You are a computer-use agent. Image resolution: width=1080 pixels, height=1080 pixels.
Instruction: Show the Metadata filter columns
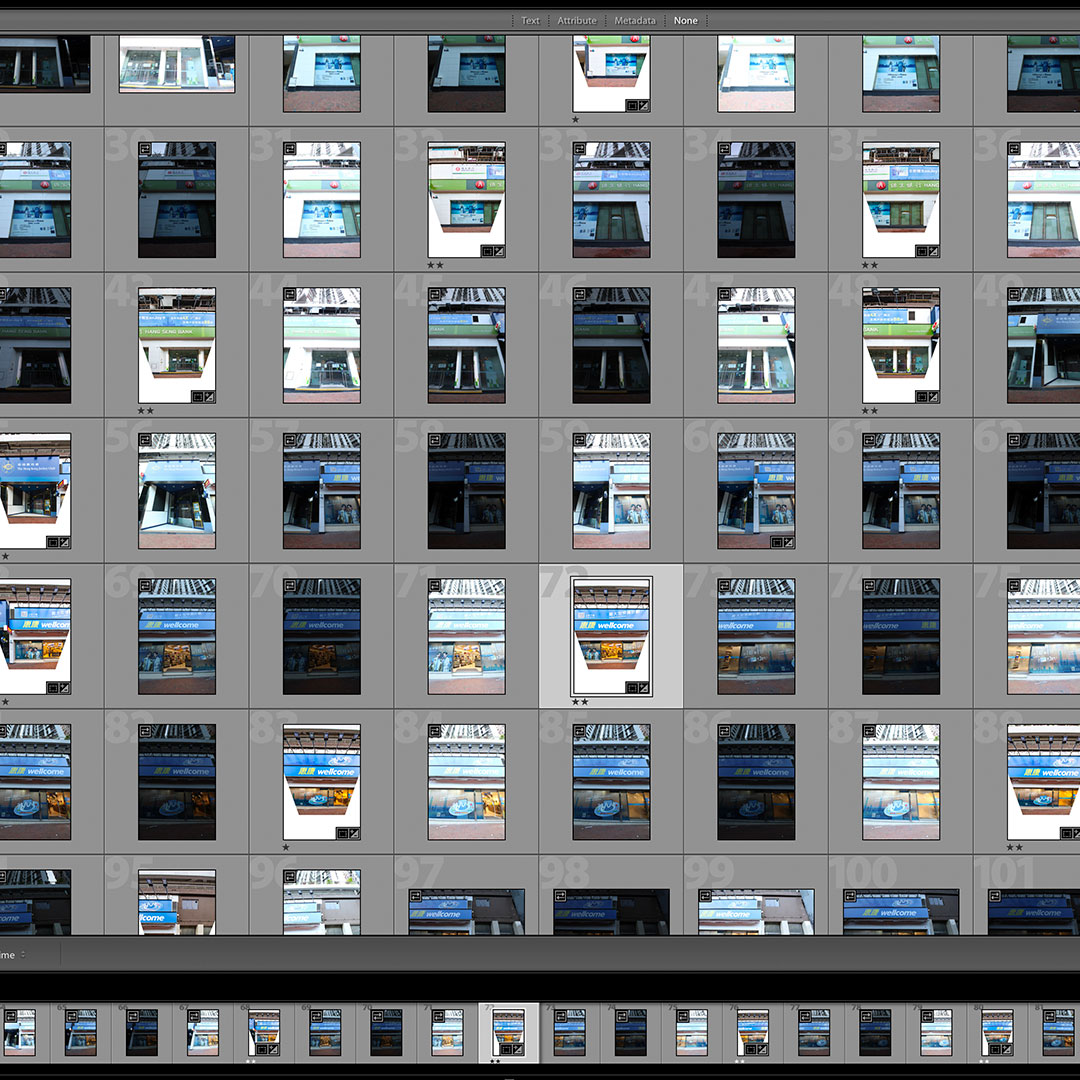(x=635, y=20)
